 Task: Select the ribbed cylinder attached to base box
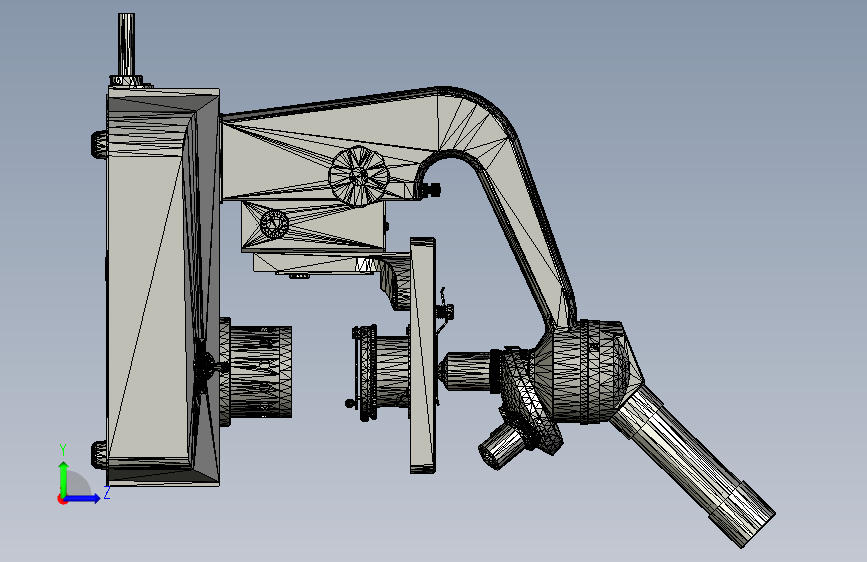point(256,372)
